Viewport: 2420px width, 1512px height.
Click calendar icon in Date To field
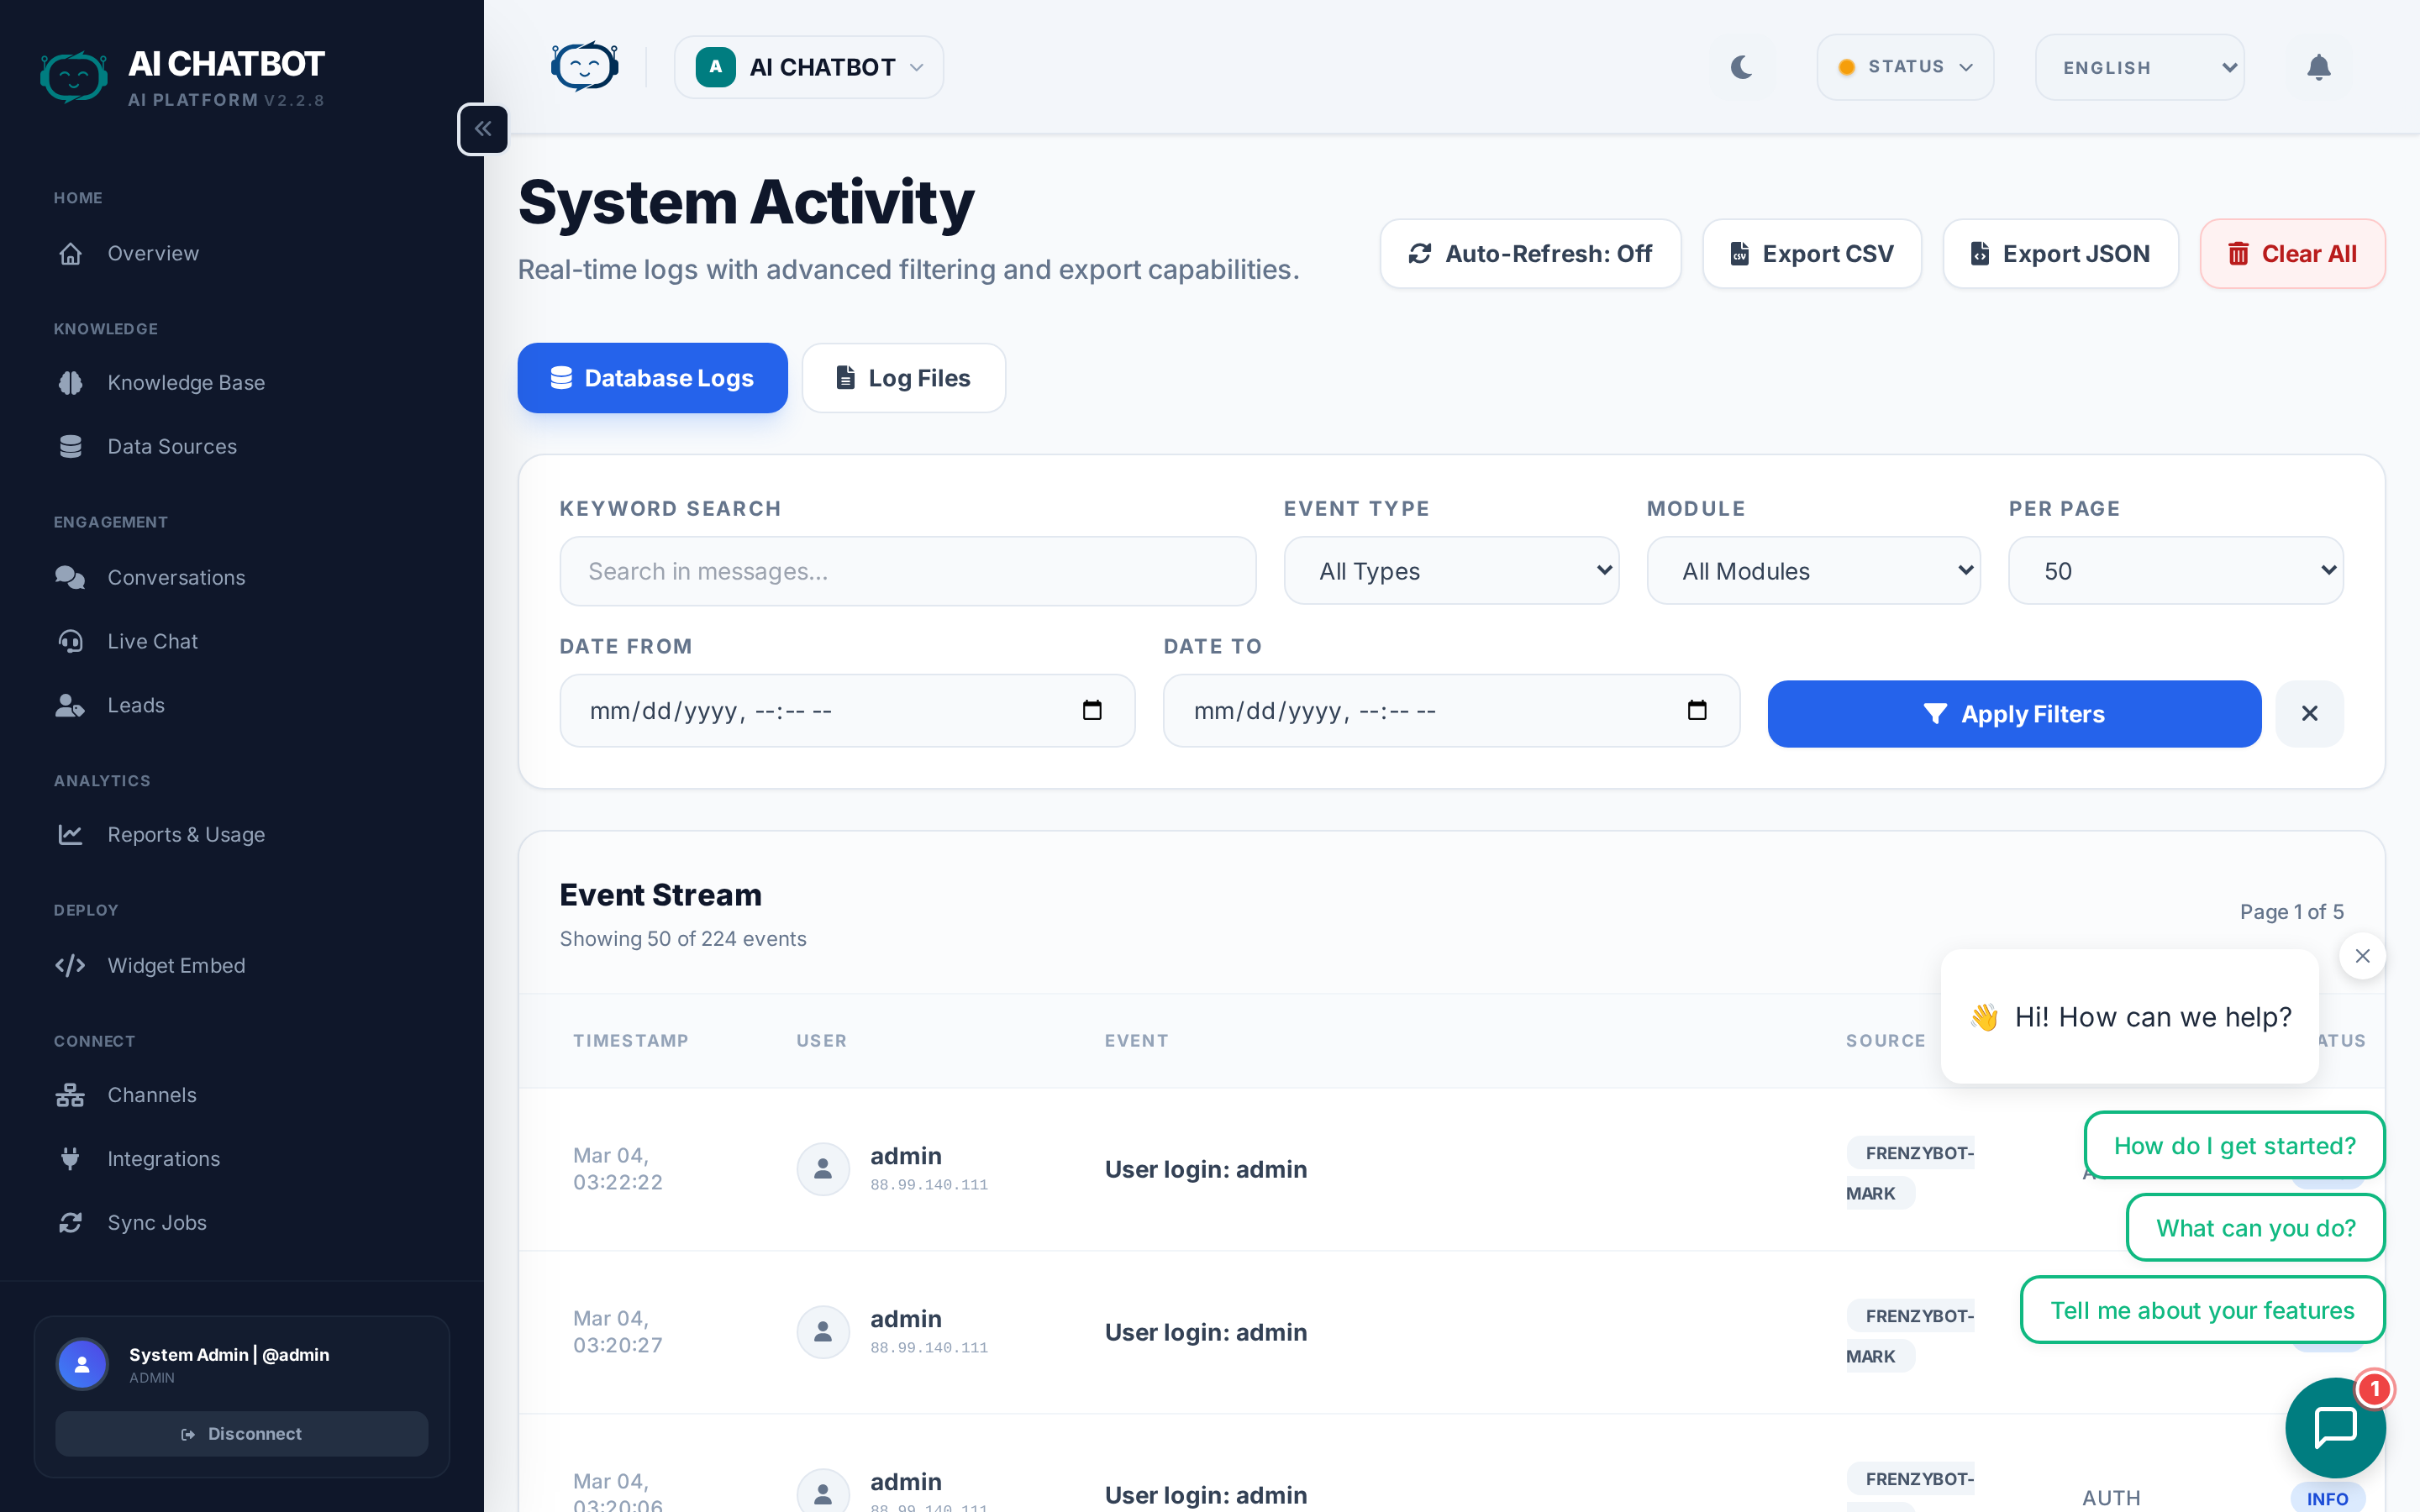pyautogui.click(x=1696, y=710)
